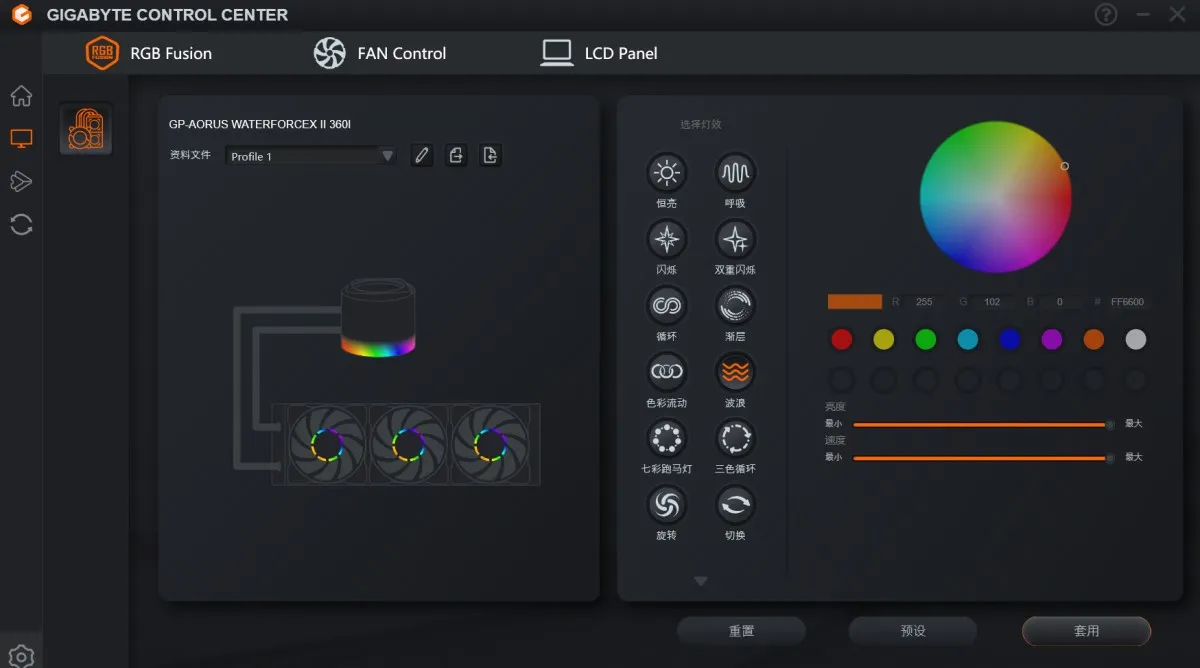1200x668 pixels.
Task: Click the 重置 reset button
Action: click(741, 631)
